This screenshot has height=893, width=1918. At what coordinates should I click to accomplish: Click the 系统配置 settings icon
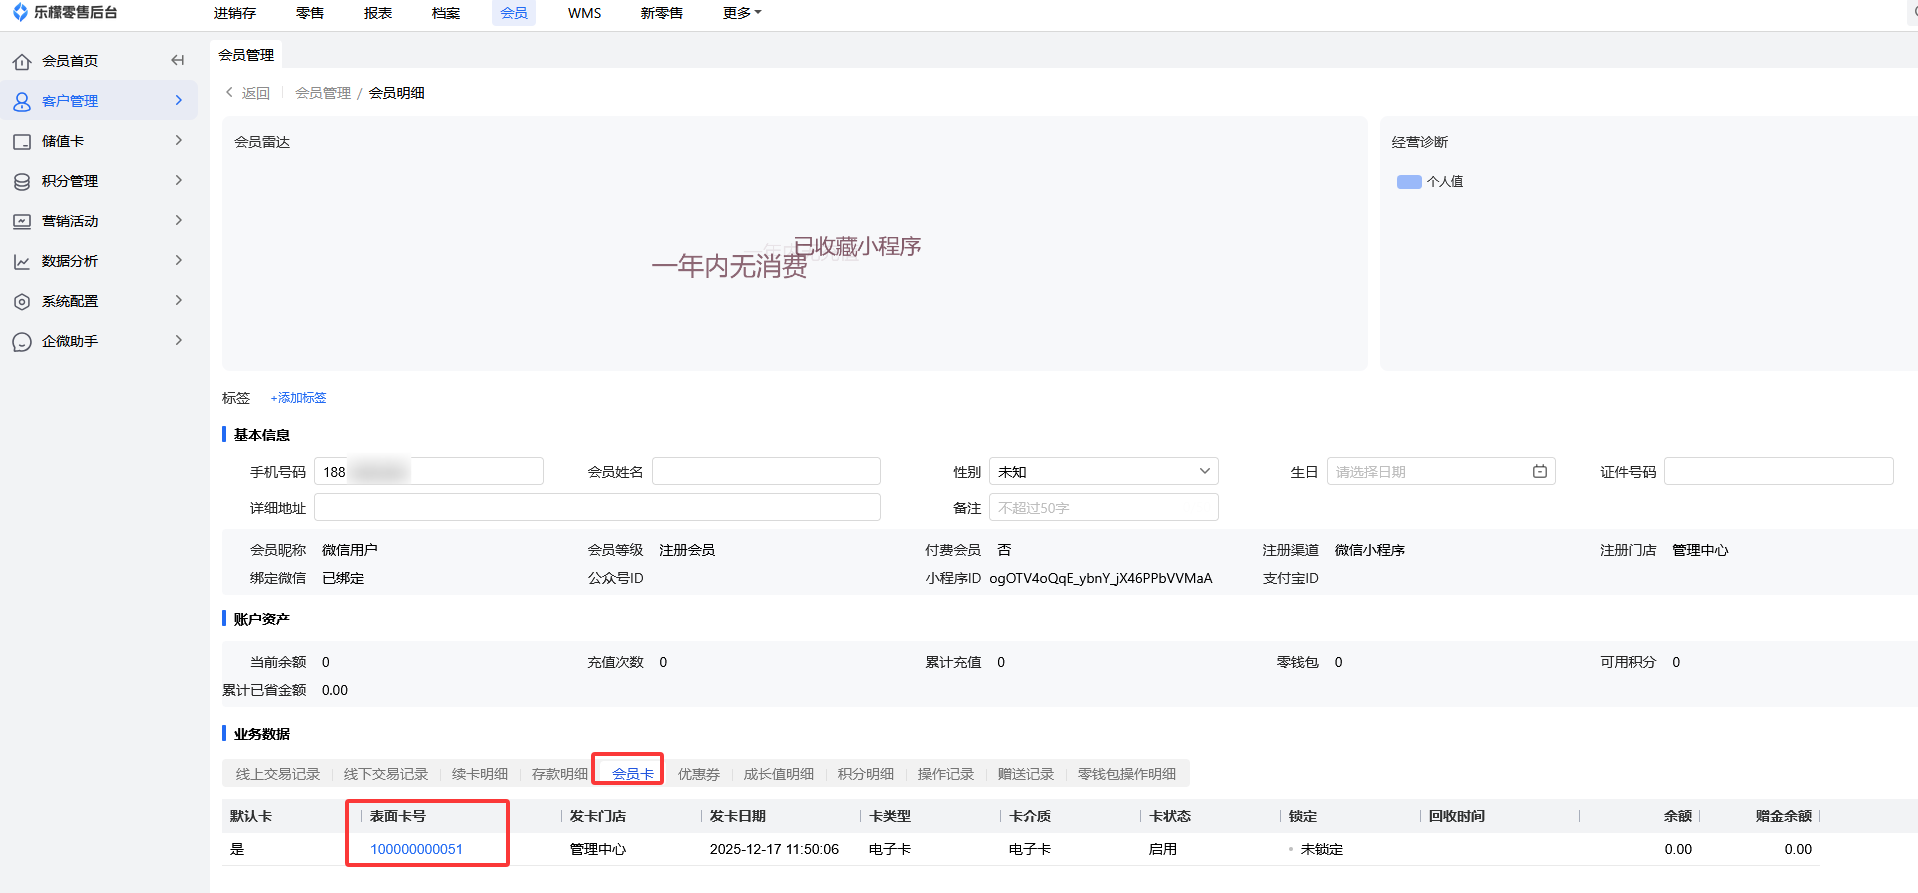(22, 302)
